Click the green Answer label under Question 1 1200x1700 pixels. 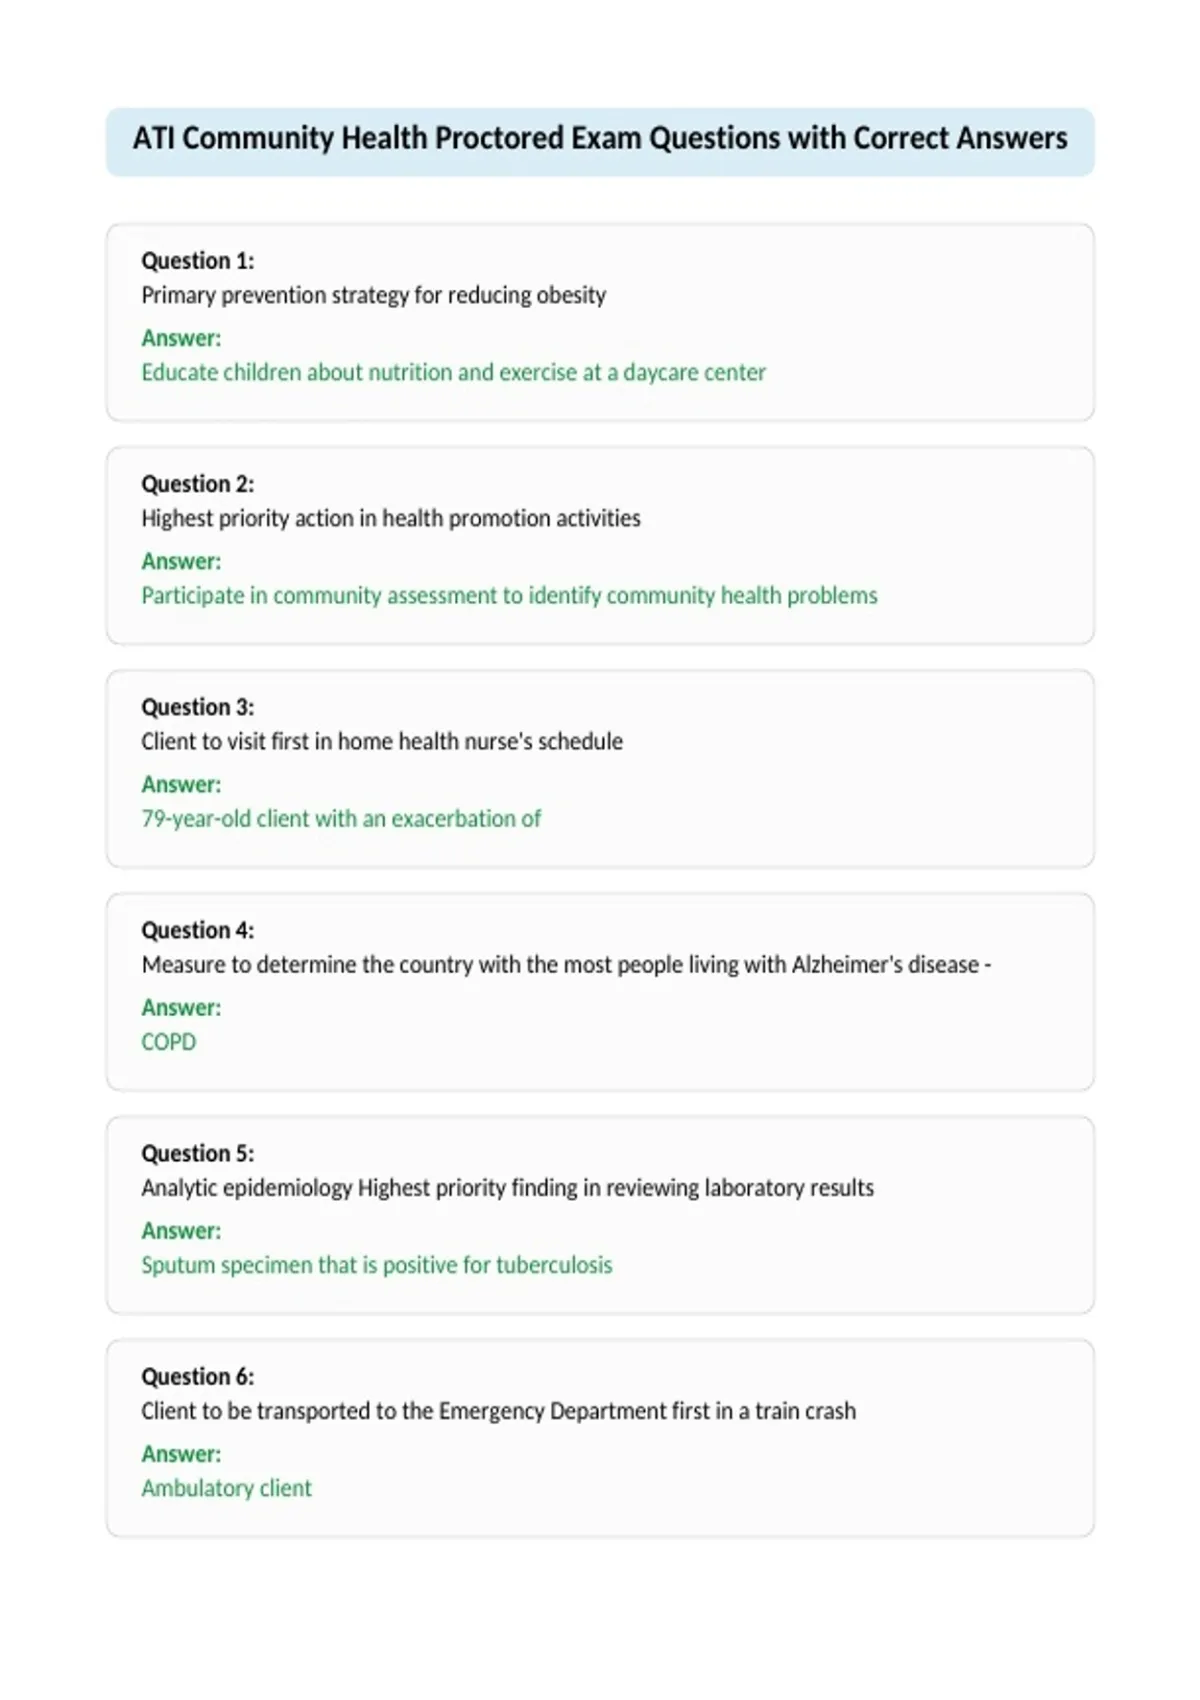click(181, 338)
